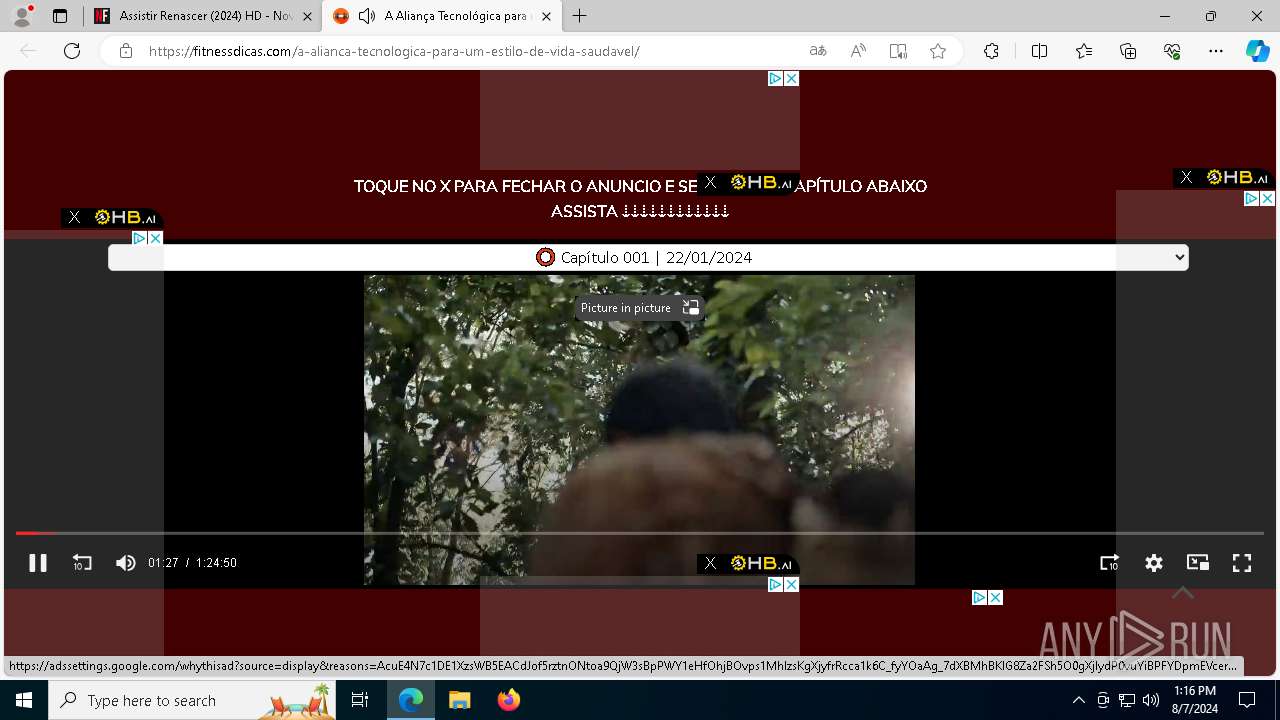The height and width of the screenshot is (720, 1280).
Task: Close the left sidebar ad with X
Action: coord(155,238)
